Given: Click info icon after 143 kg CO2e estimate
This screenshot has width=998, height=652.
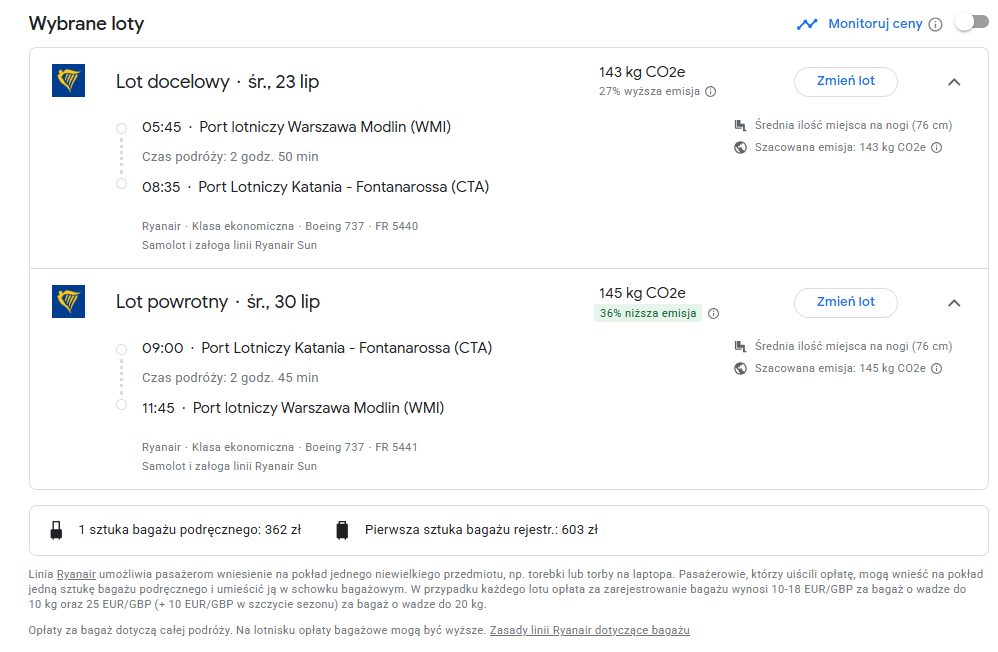Looking at the screenshot, I should [937, 148].
